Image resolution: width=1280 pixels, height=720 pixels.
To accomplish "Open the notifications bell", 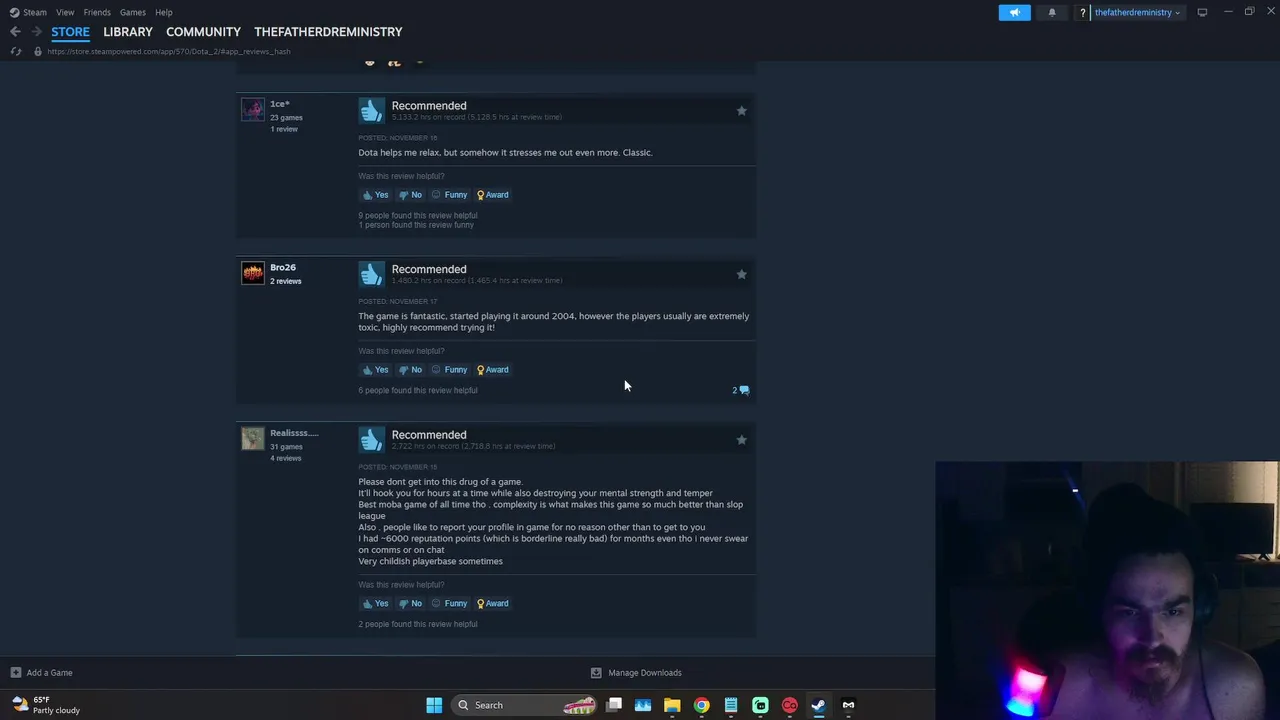I will [x=1052, y=12].
